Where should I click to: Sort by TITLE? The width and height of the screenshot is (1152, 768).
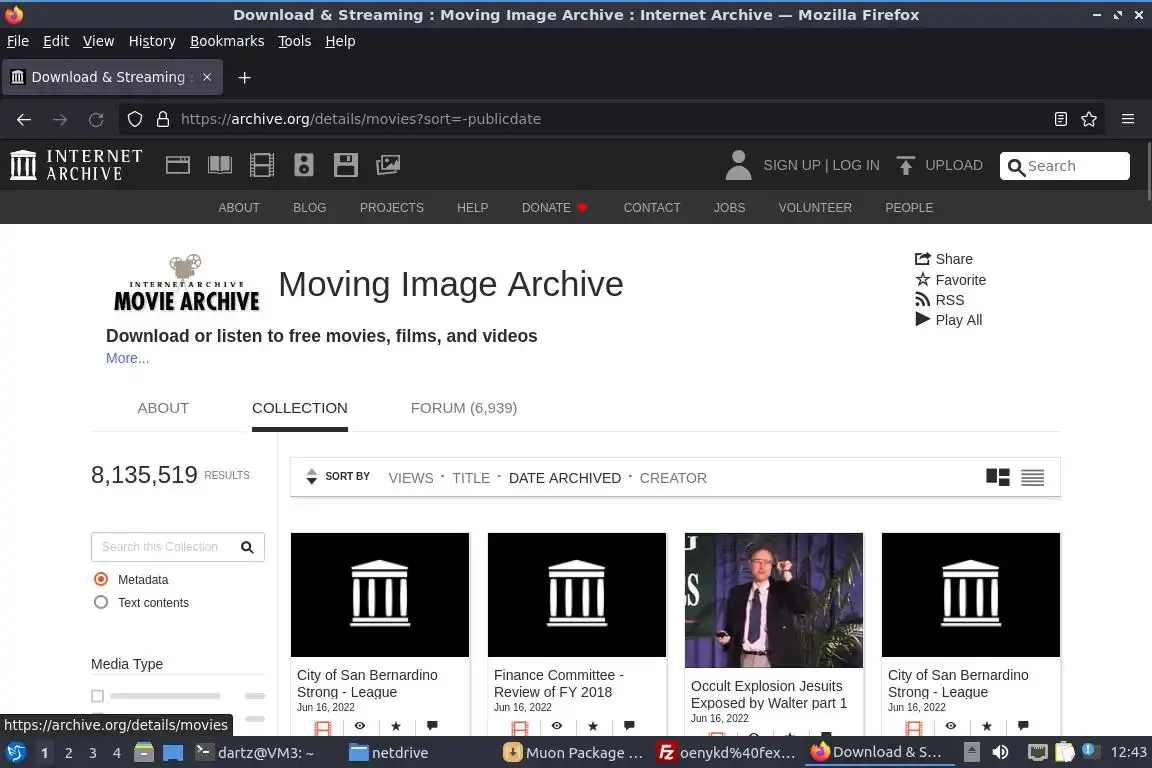coord(471,478)
